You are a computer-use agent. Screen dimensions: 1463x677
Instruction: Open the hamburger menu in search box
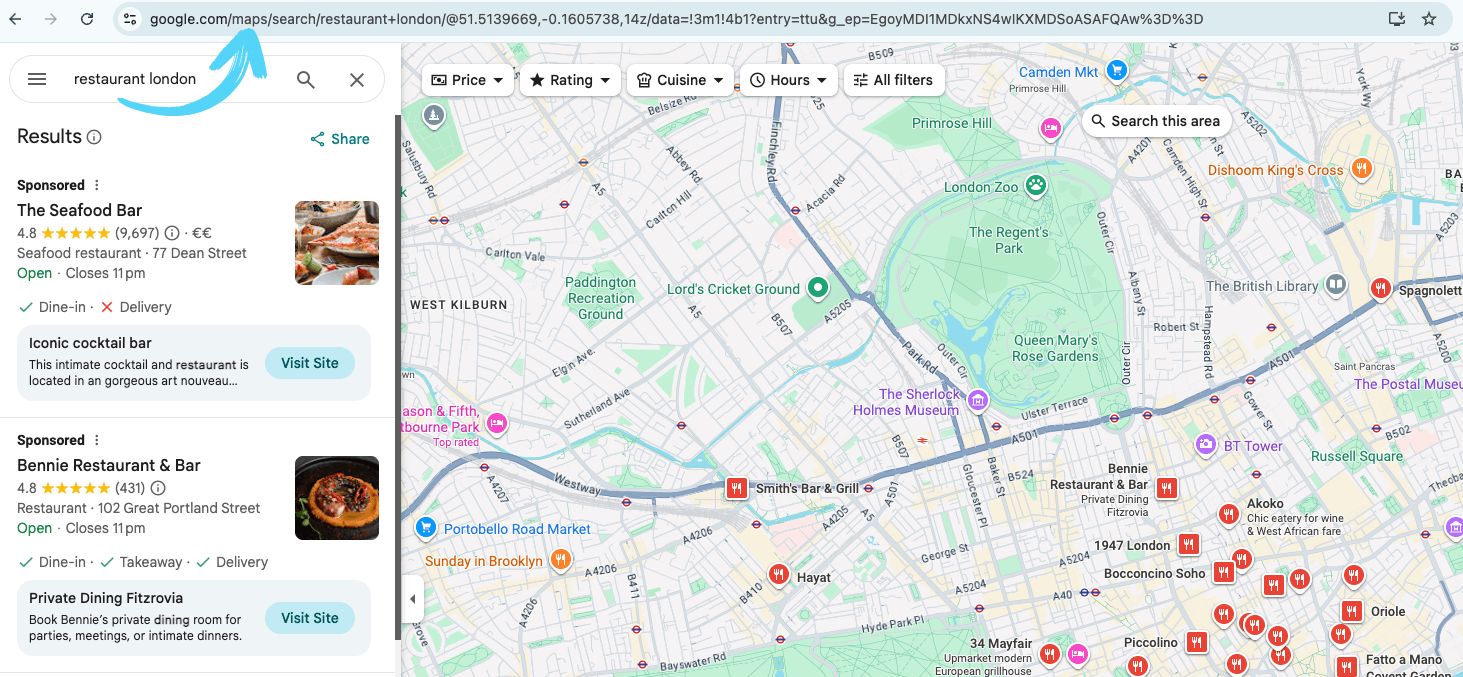click(37, 79)
